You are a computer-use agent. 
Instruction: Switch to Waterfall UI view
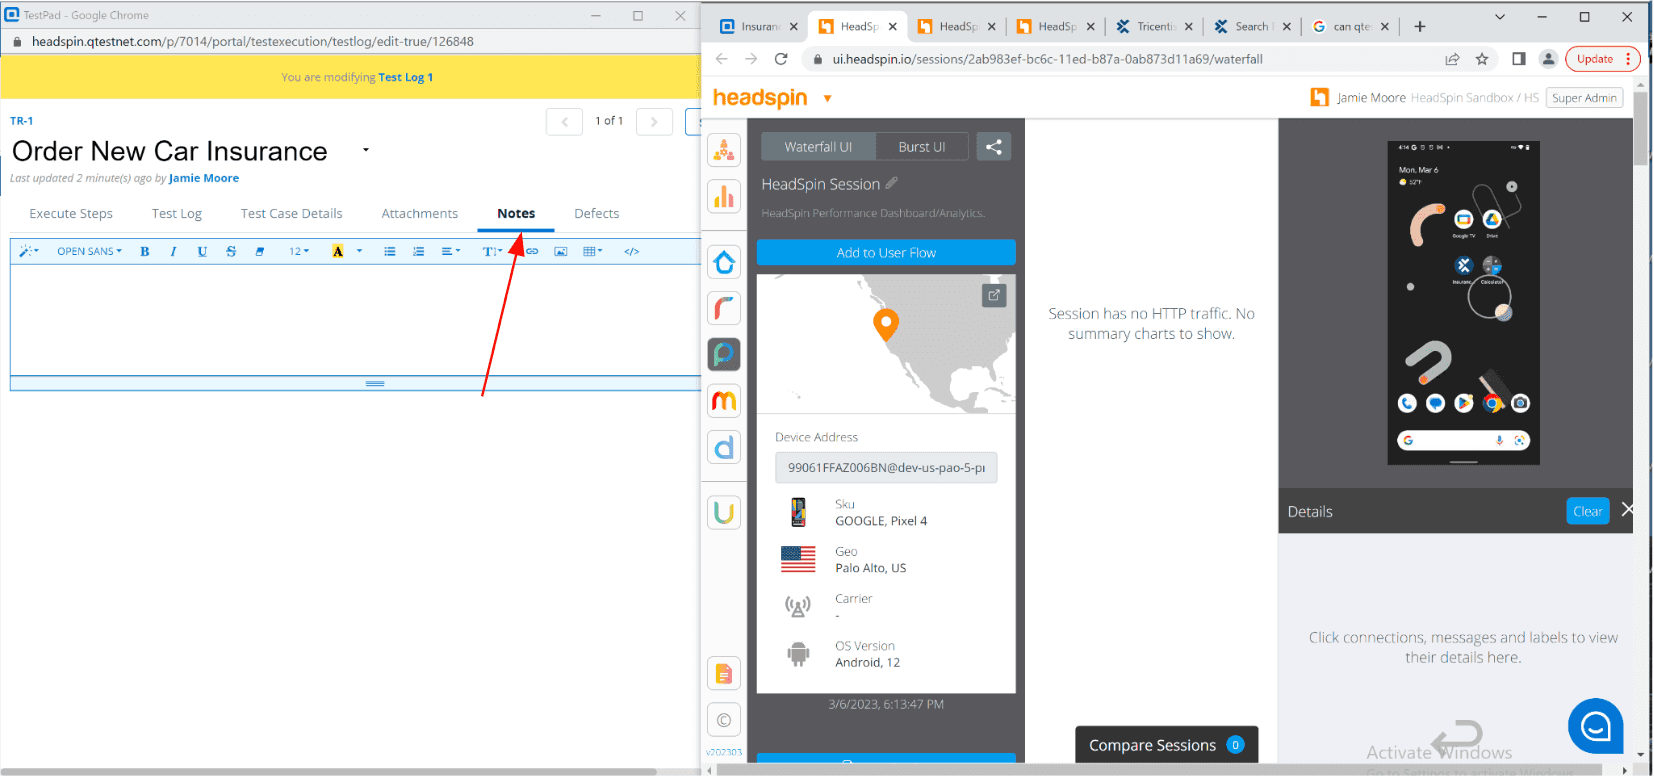coord(818,147)
